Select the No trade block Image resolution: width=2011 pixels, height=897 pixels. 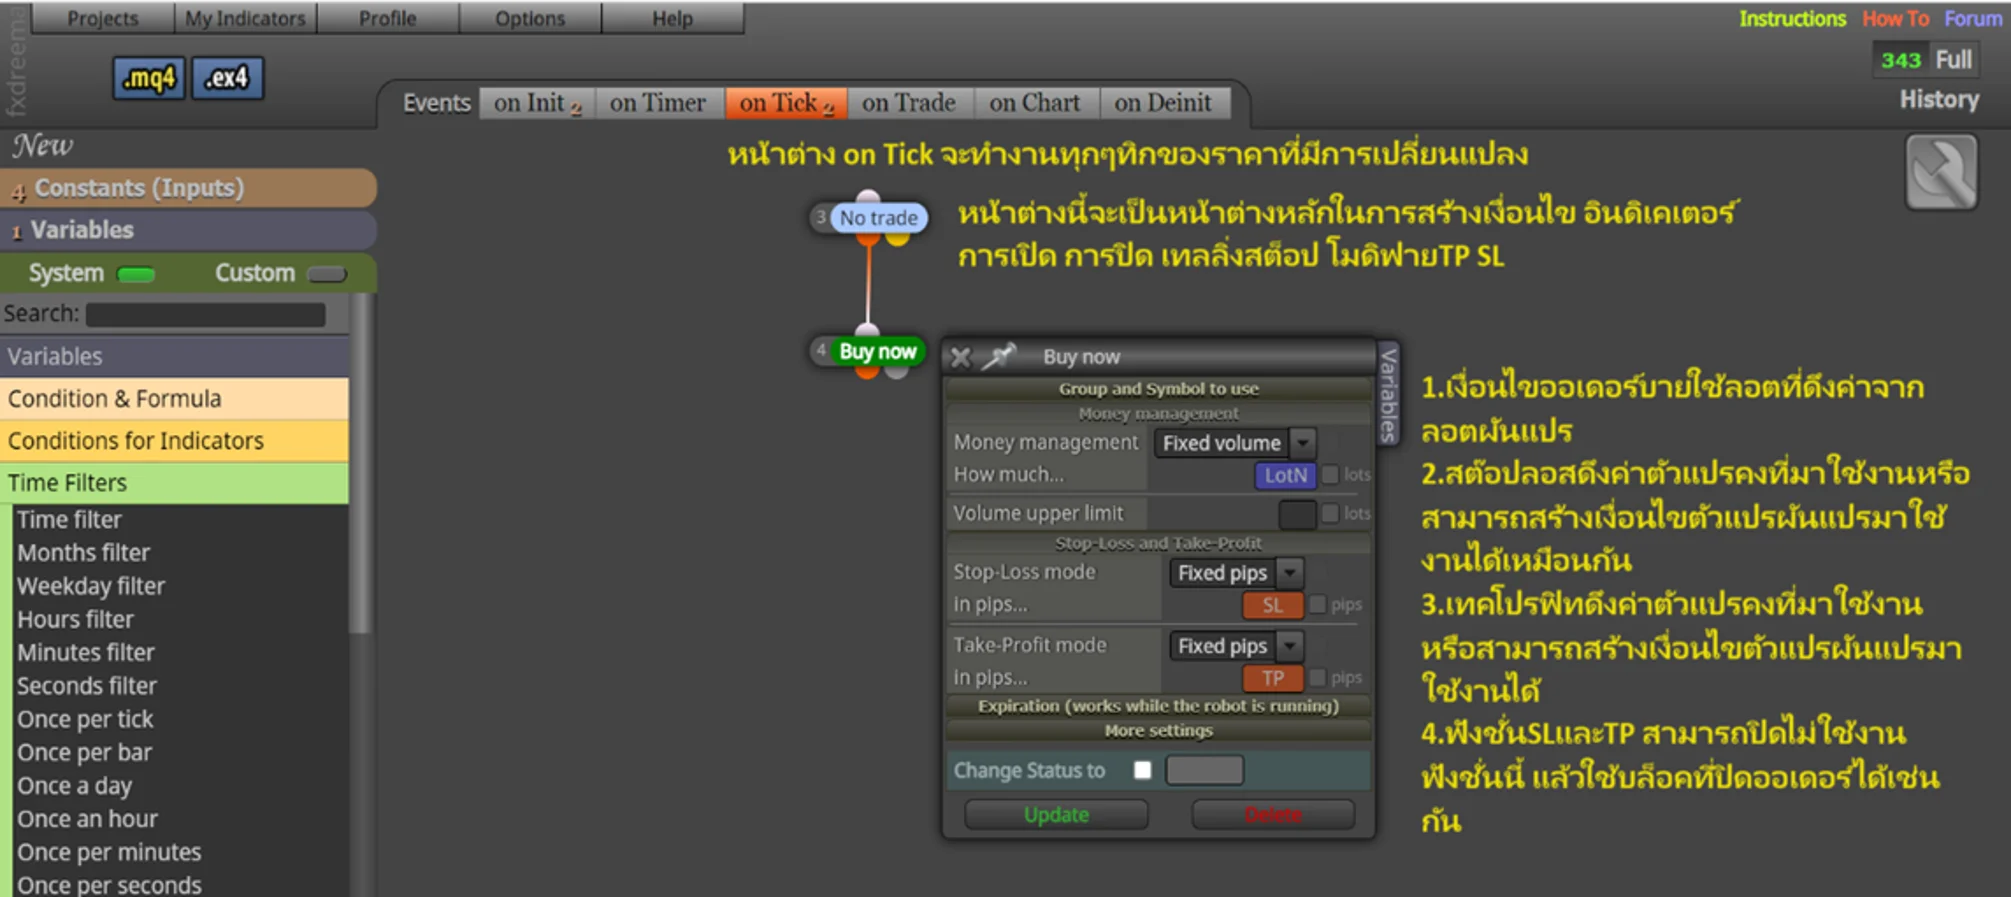[878, 218]
